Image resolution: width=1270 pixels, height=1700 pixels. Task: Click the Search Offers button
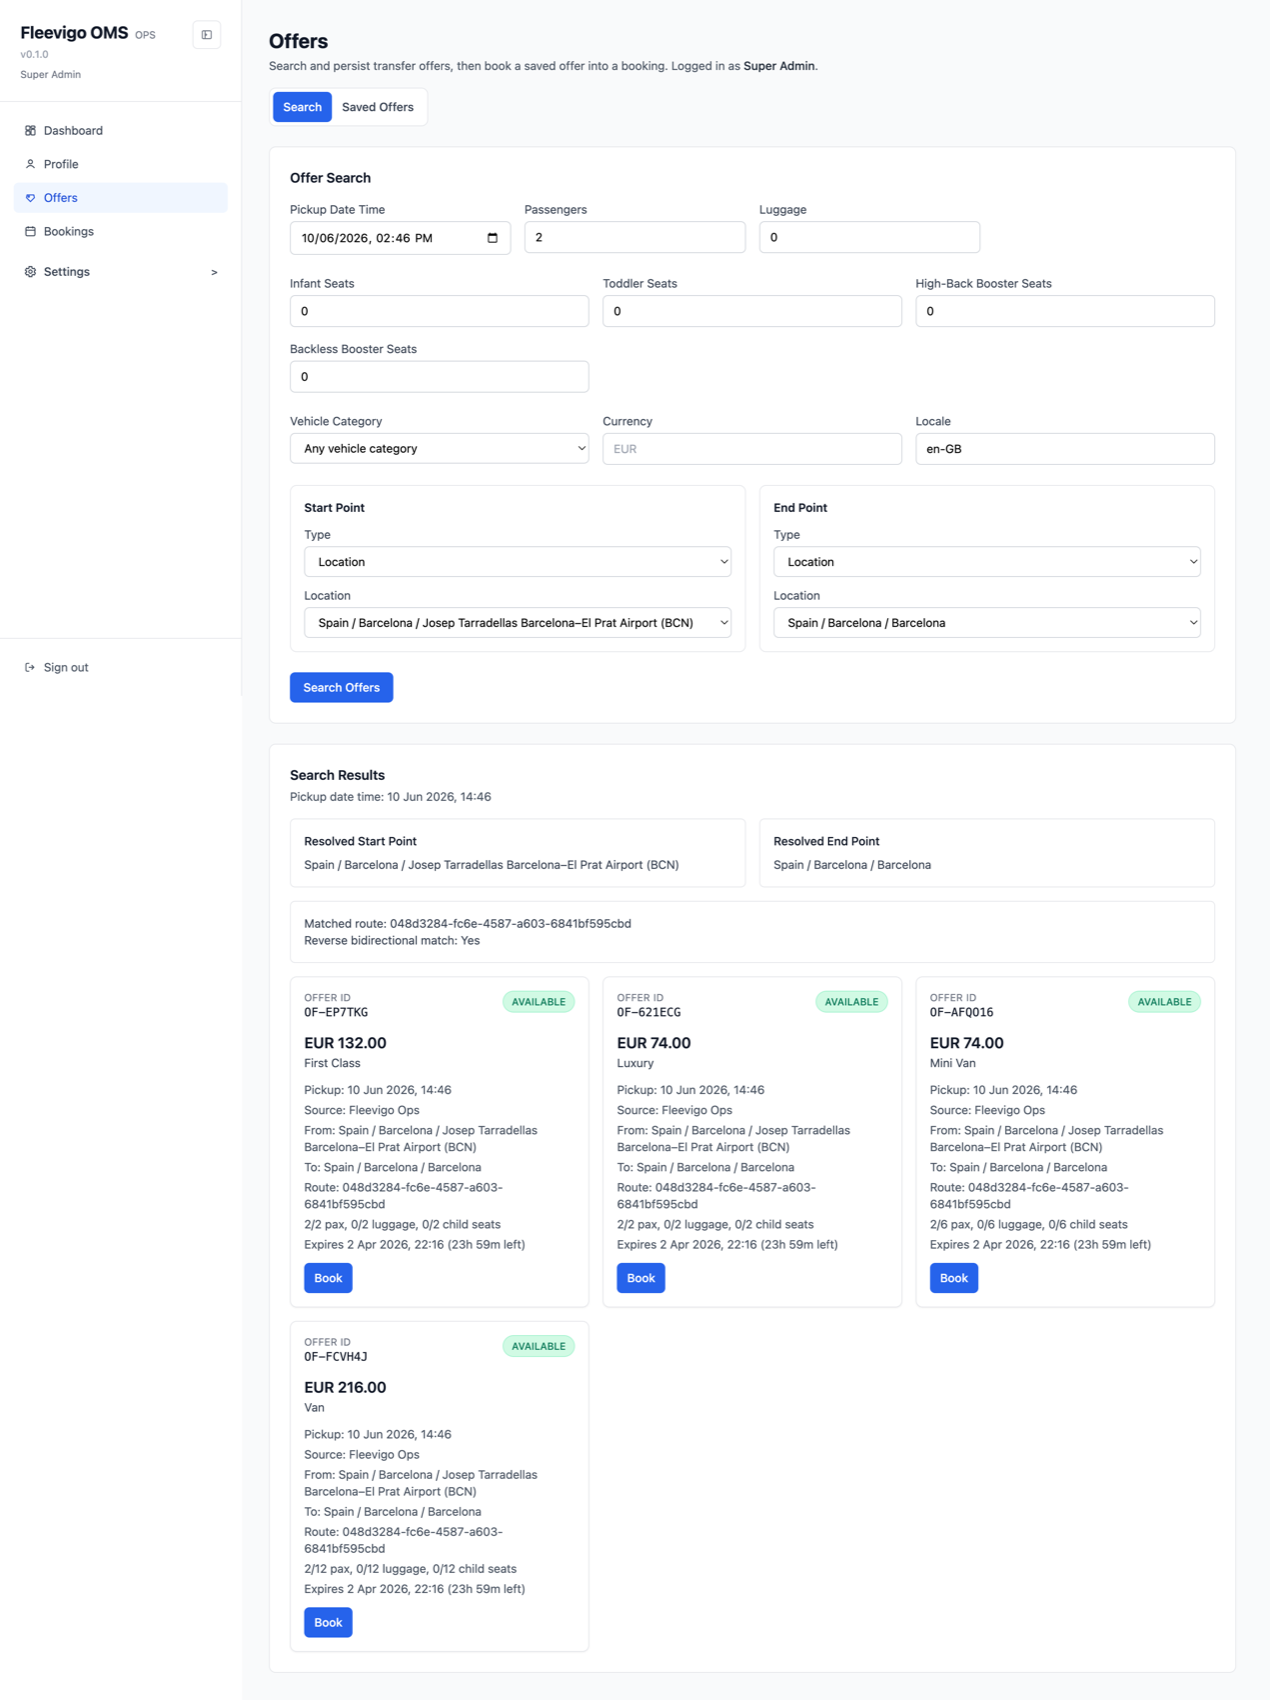coord(341,687)
